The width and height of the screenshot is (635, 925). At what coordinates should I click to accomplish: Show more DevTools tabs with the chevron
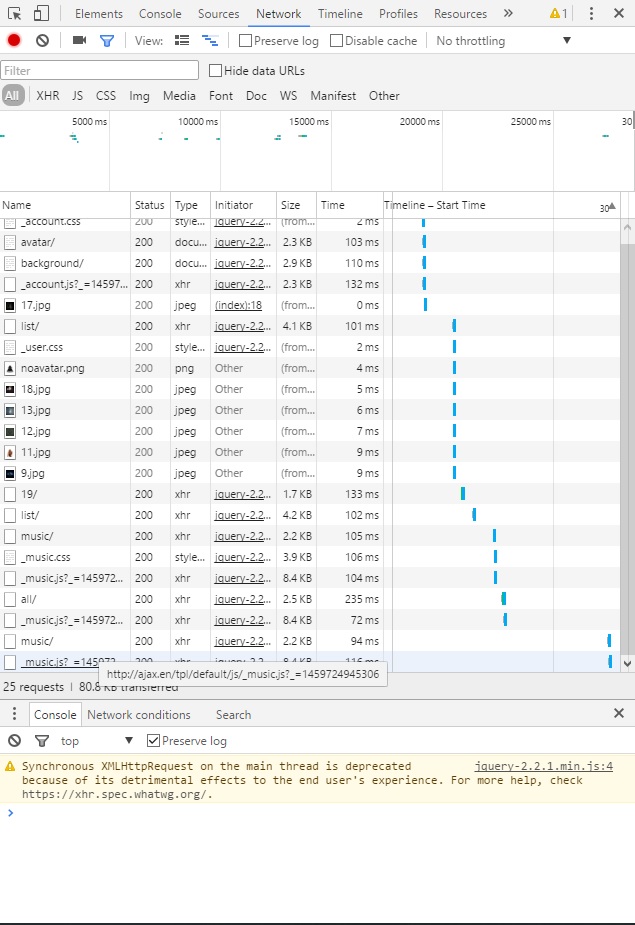point(508,14)
